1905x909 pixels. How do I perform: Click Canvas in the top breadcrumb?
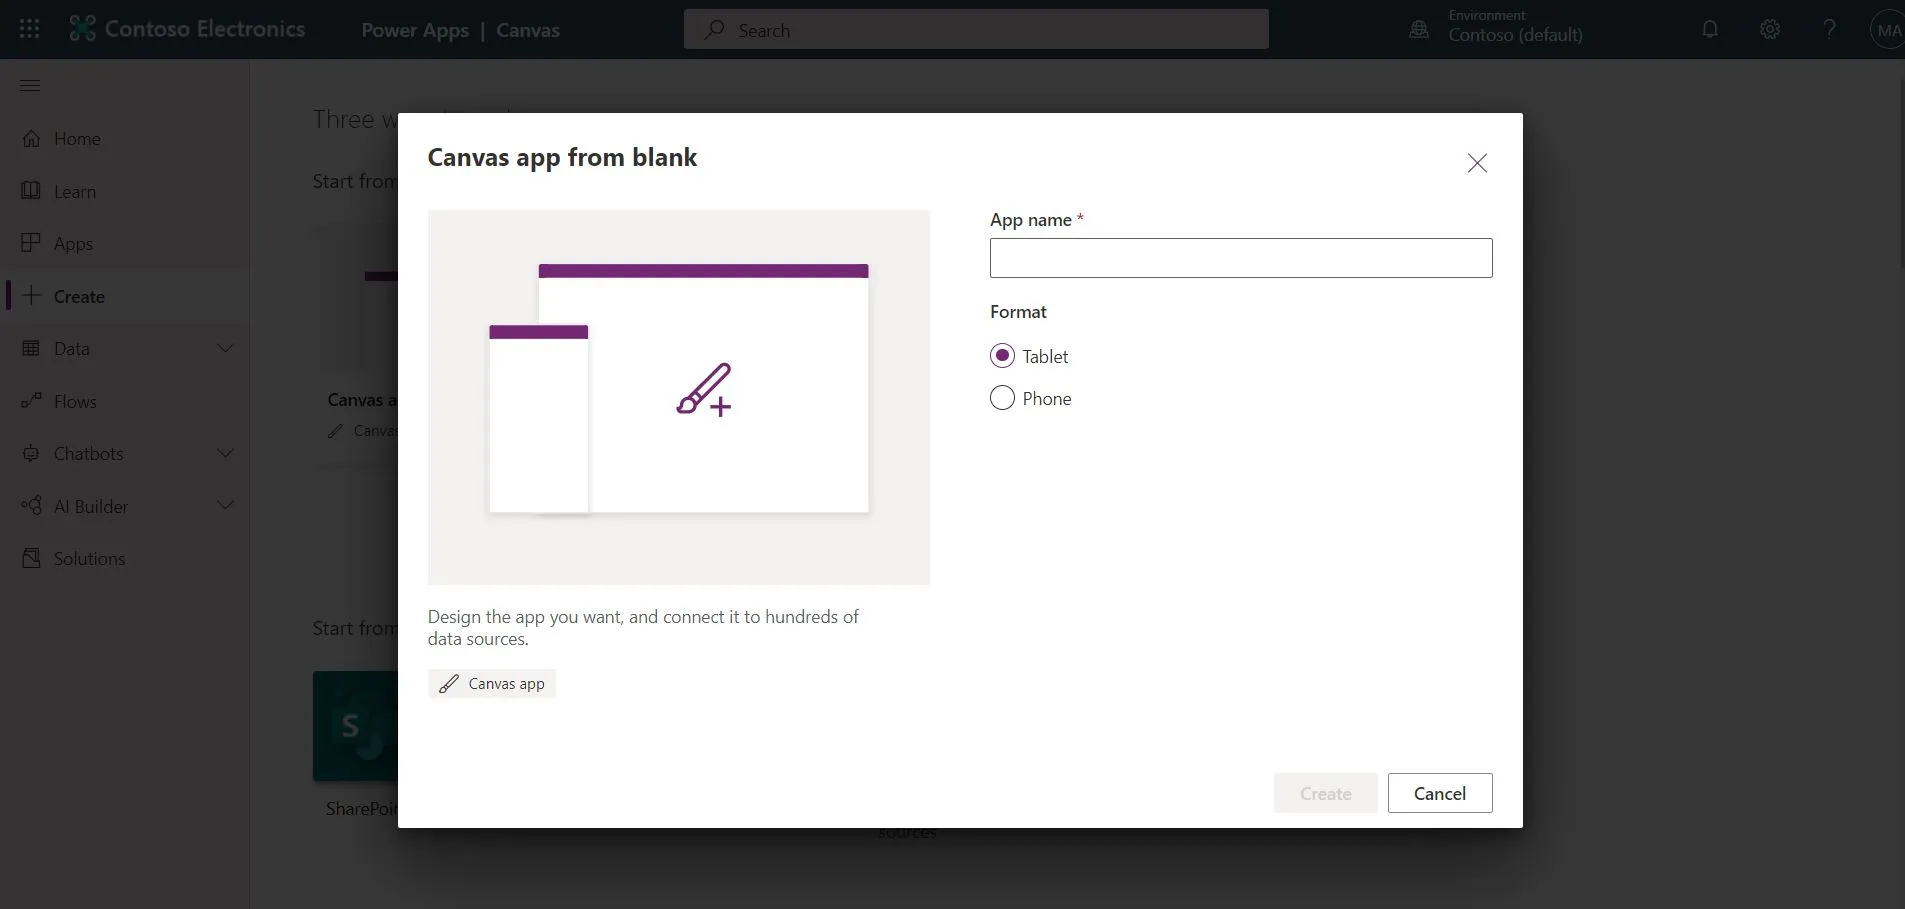point(528,29)
